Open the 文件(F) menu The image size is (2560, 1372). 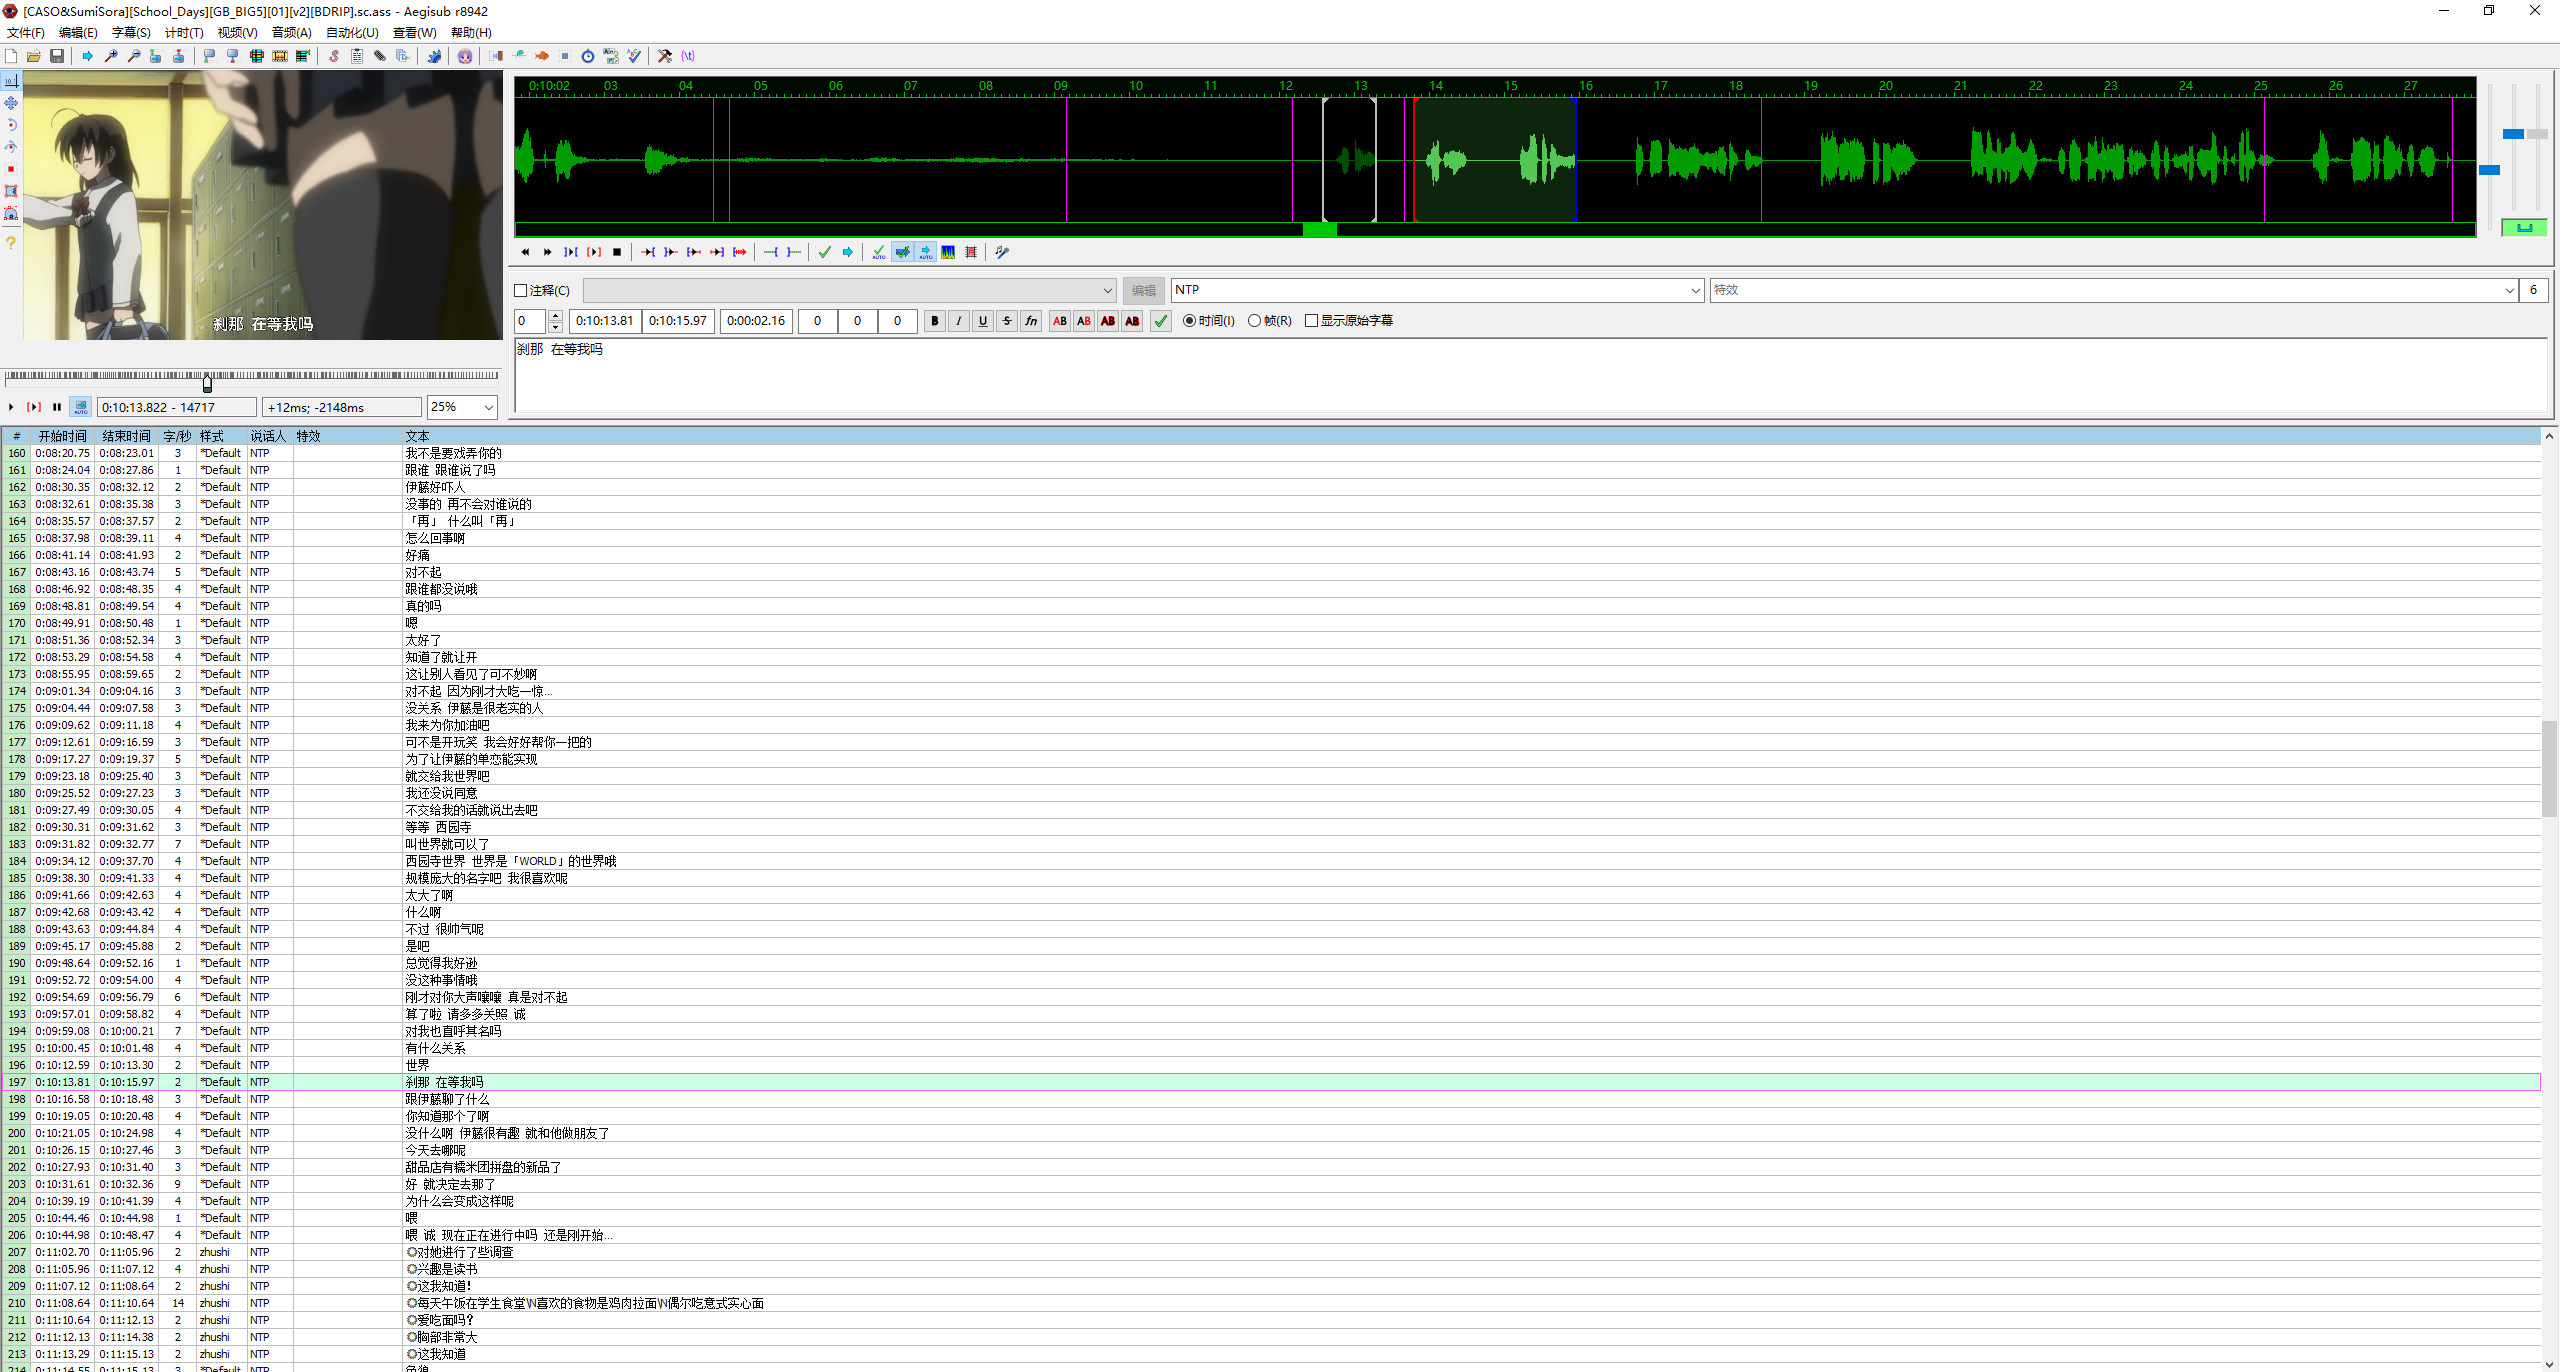25,33
